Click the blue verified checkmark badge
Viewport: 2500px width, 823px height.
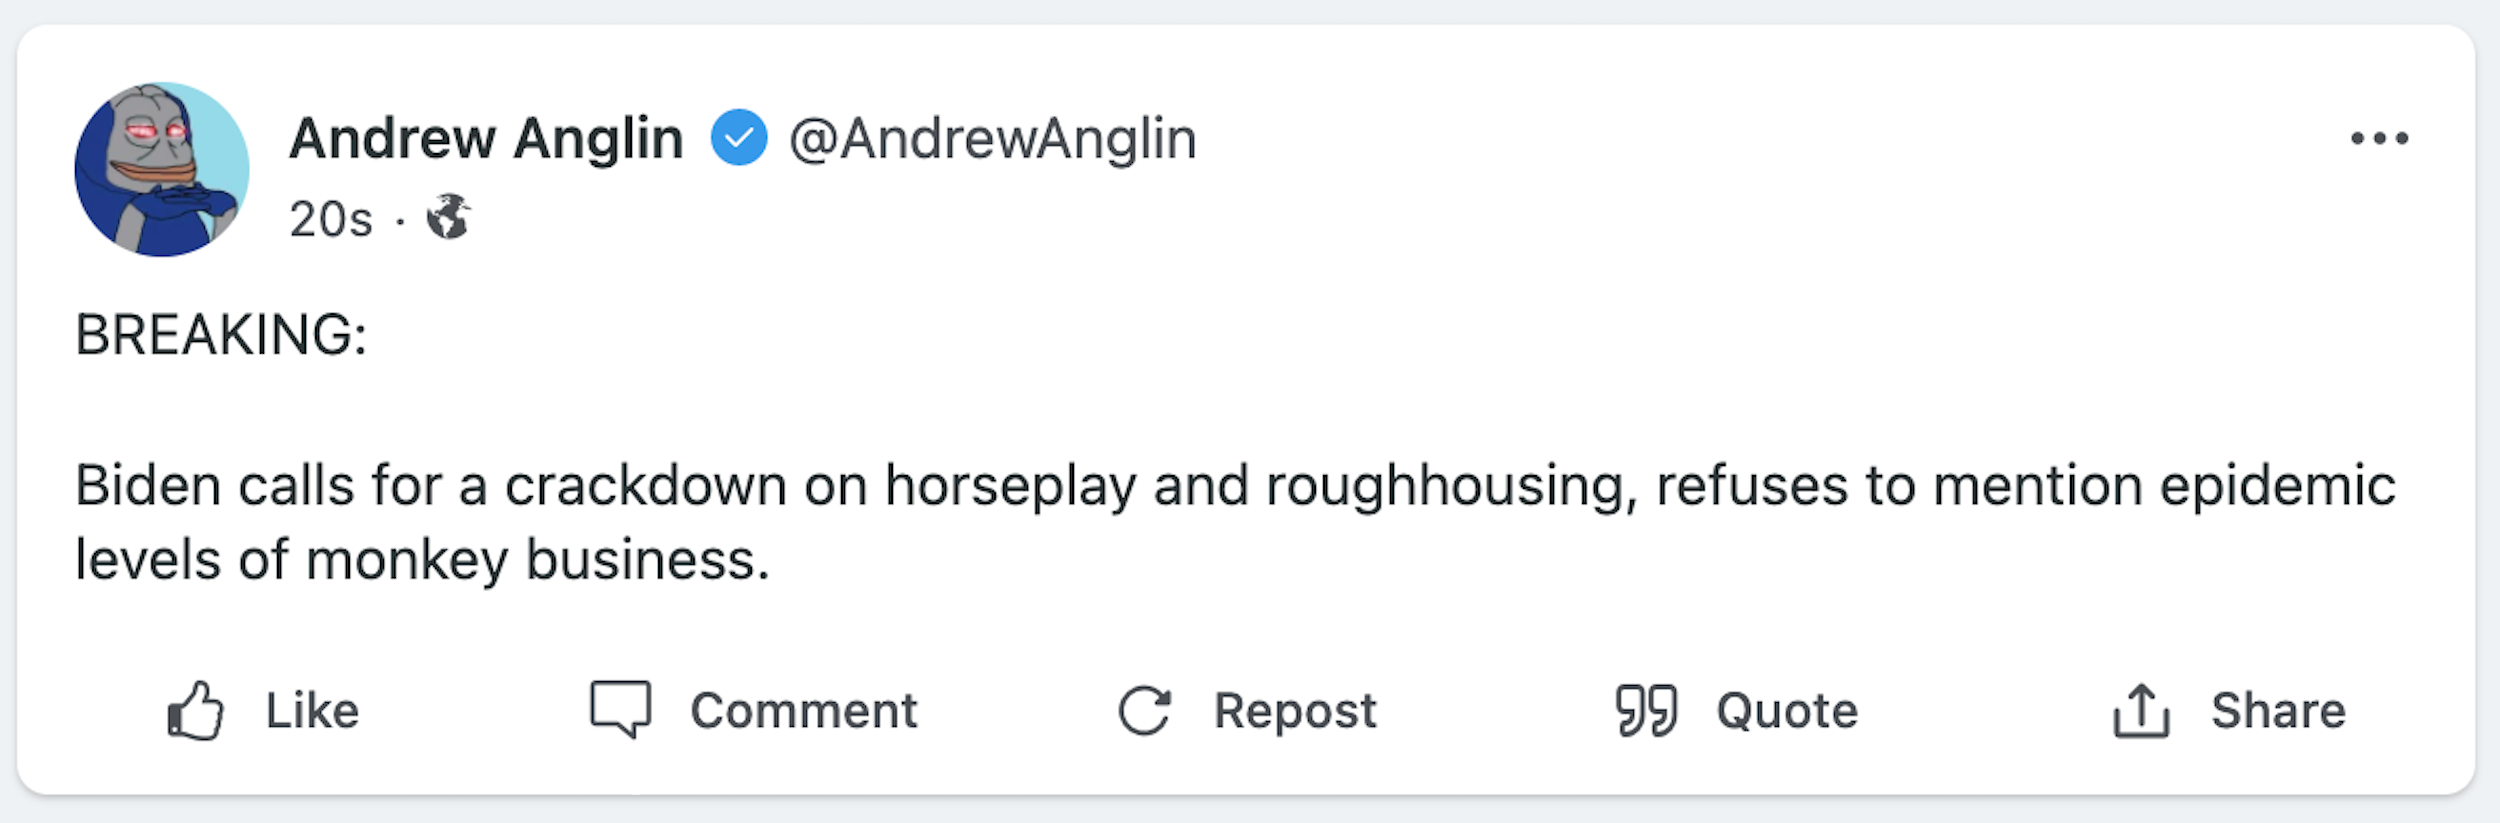pos(739,138)
